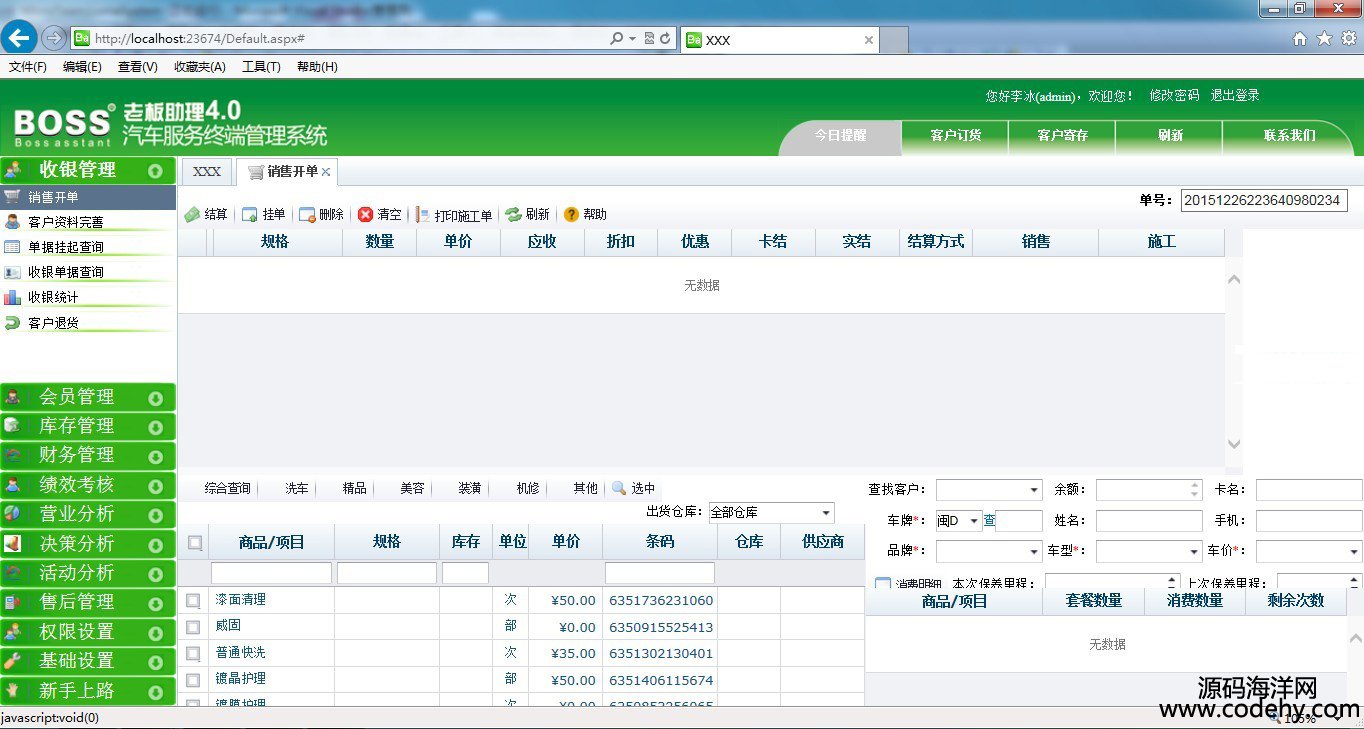Collapse the 收银管理 sidebar section
The image size is (1364, 729).
click(88, 170)
